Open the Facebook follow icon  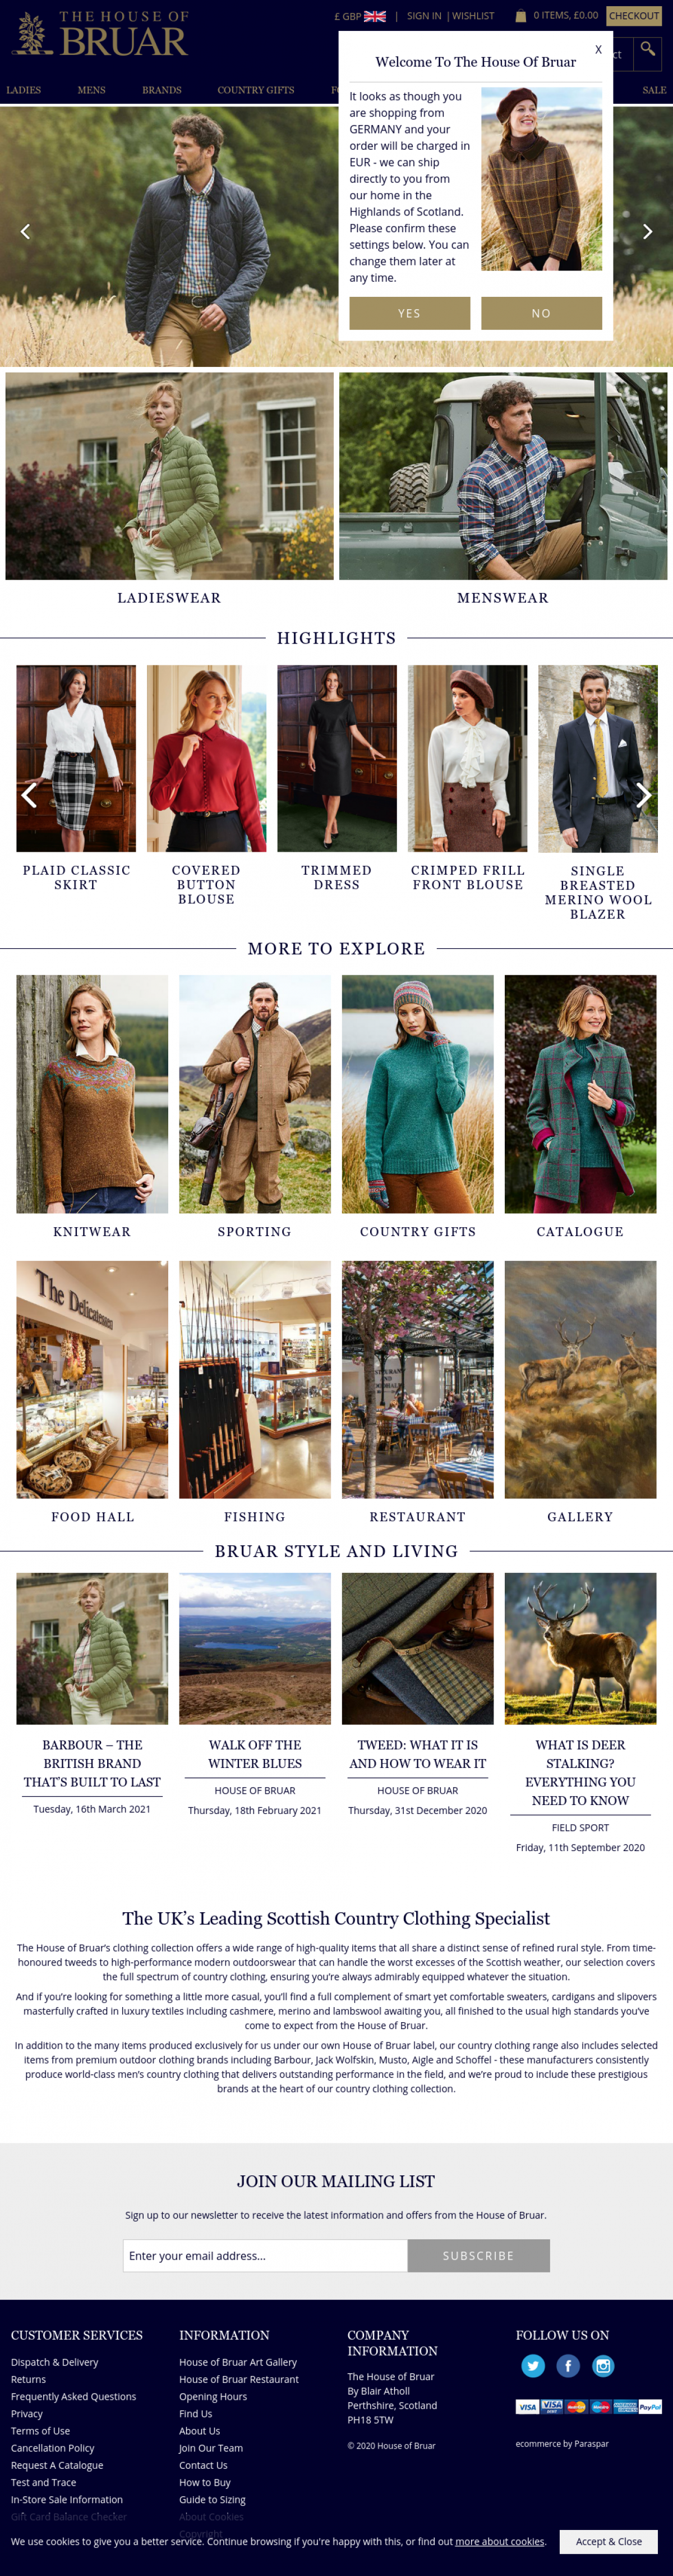tap(568, 2366)
